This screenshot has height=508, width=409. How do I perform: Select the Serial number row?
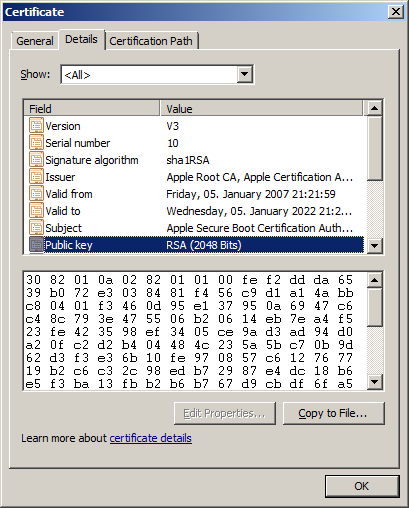click(194, 143)
